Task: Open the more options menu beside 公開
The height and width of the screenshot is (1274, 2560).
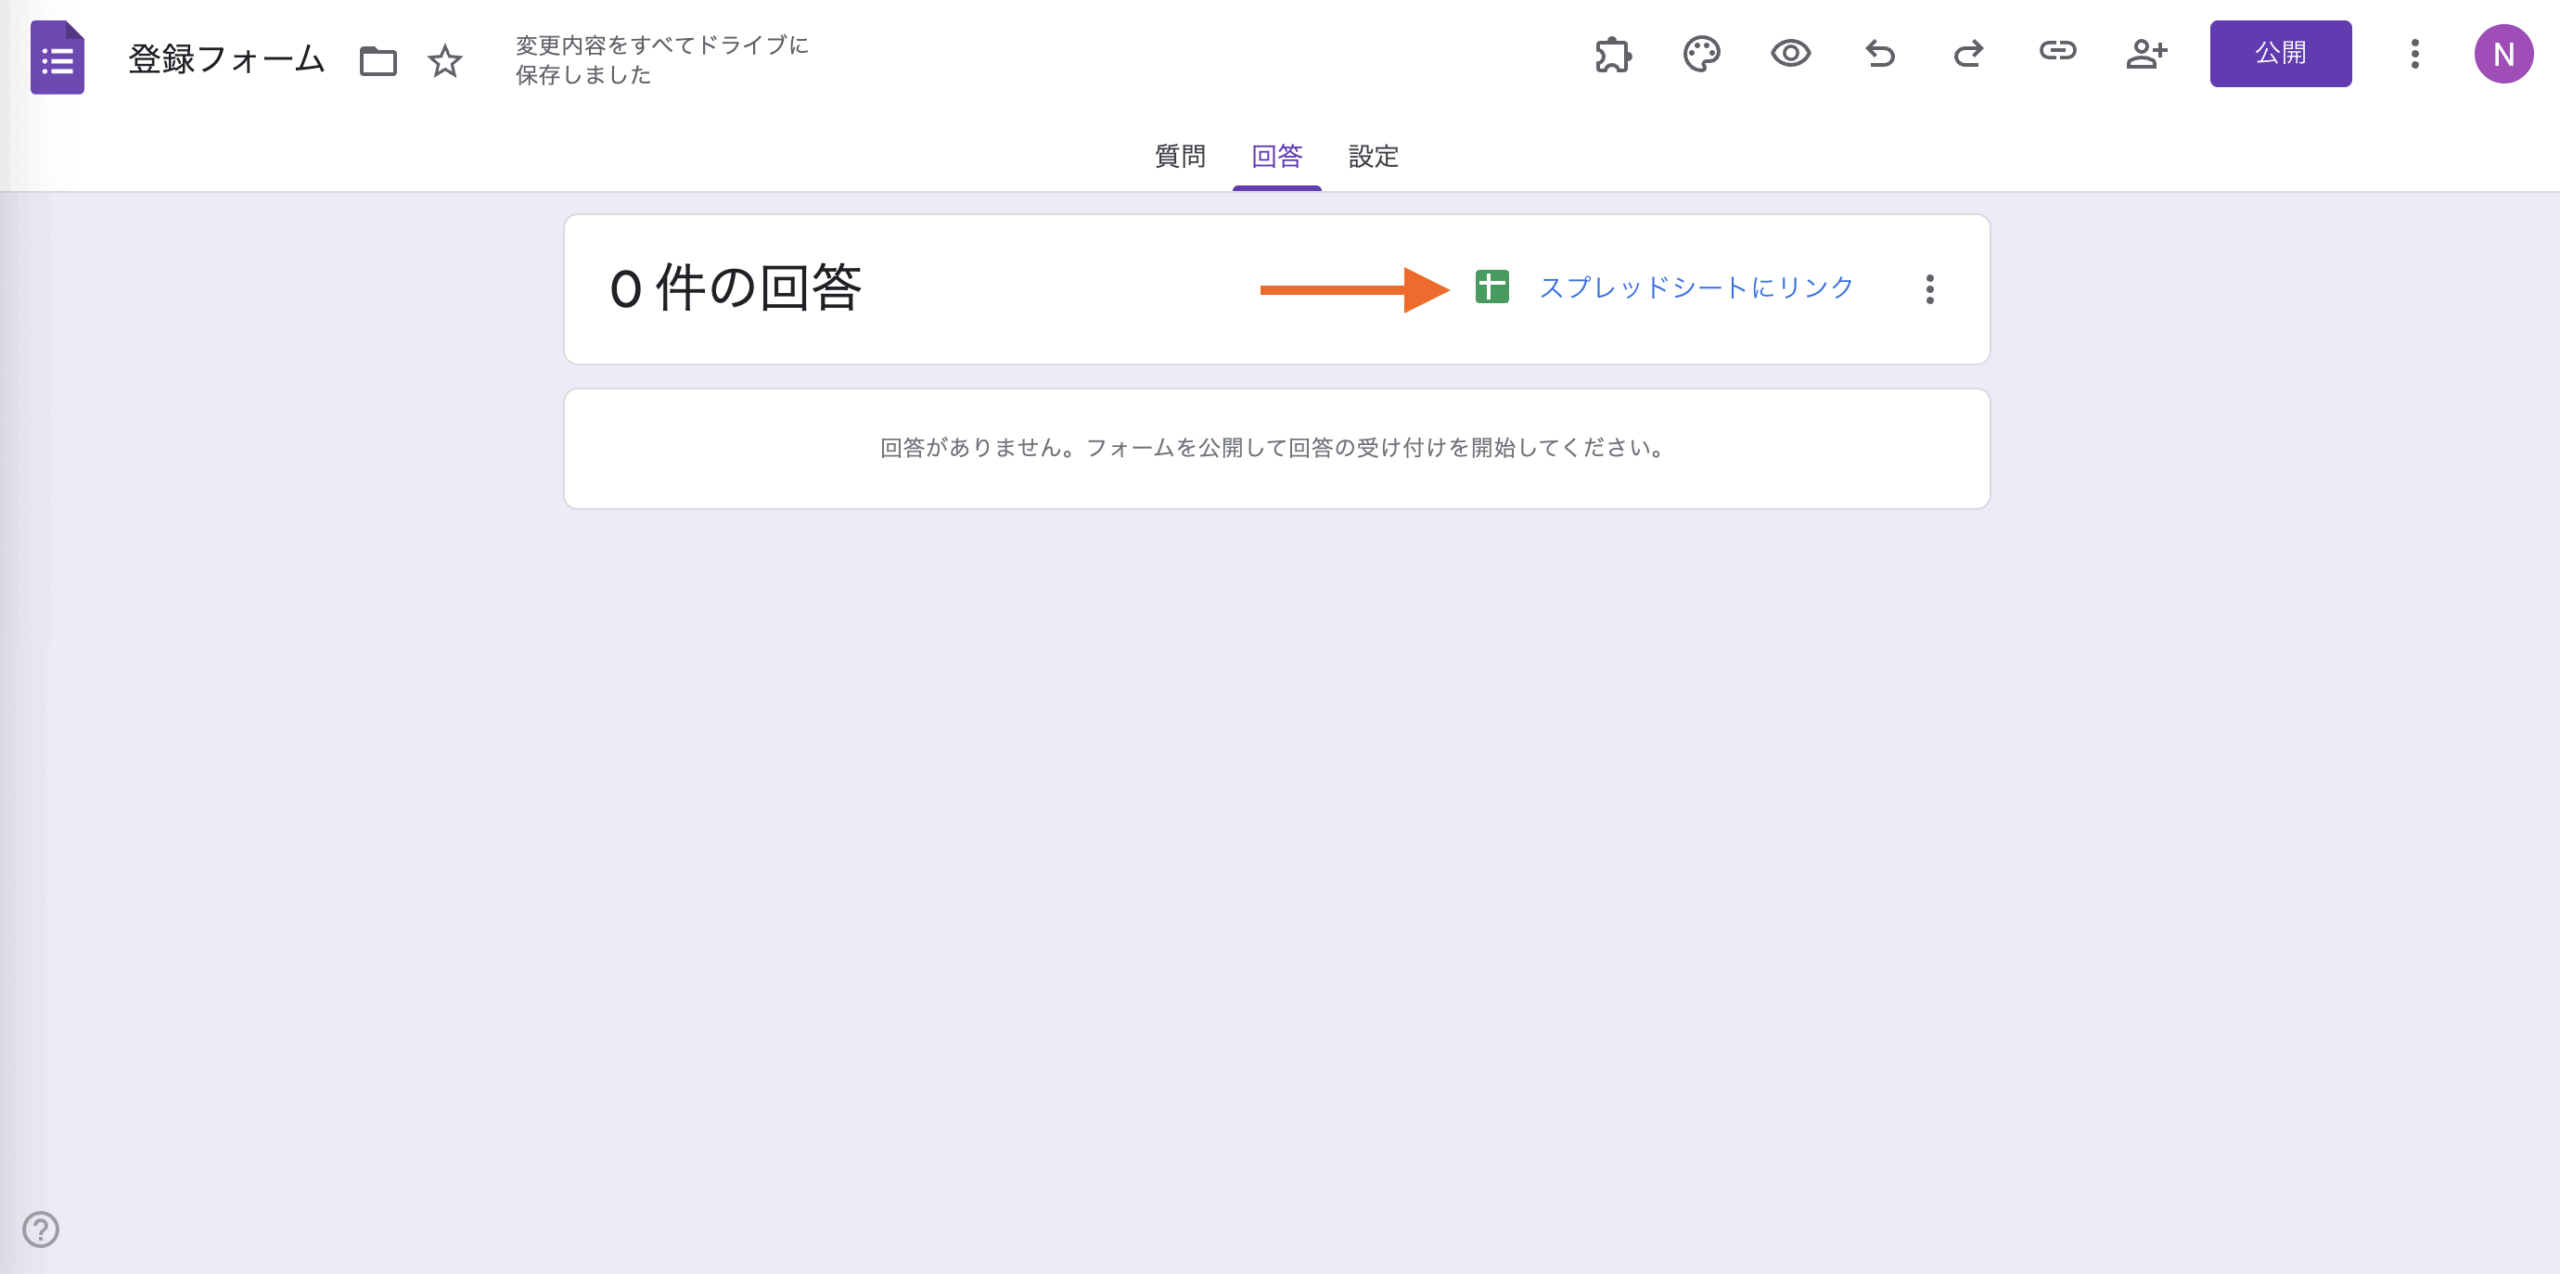Action: [2414, 54]
